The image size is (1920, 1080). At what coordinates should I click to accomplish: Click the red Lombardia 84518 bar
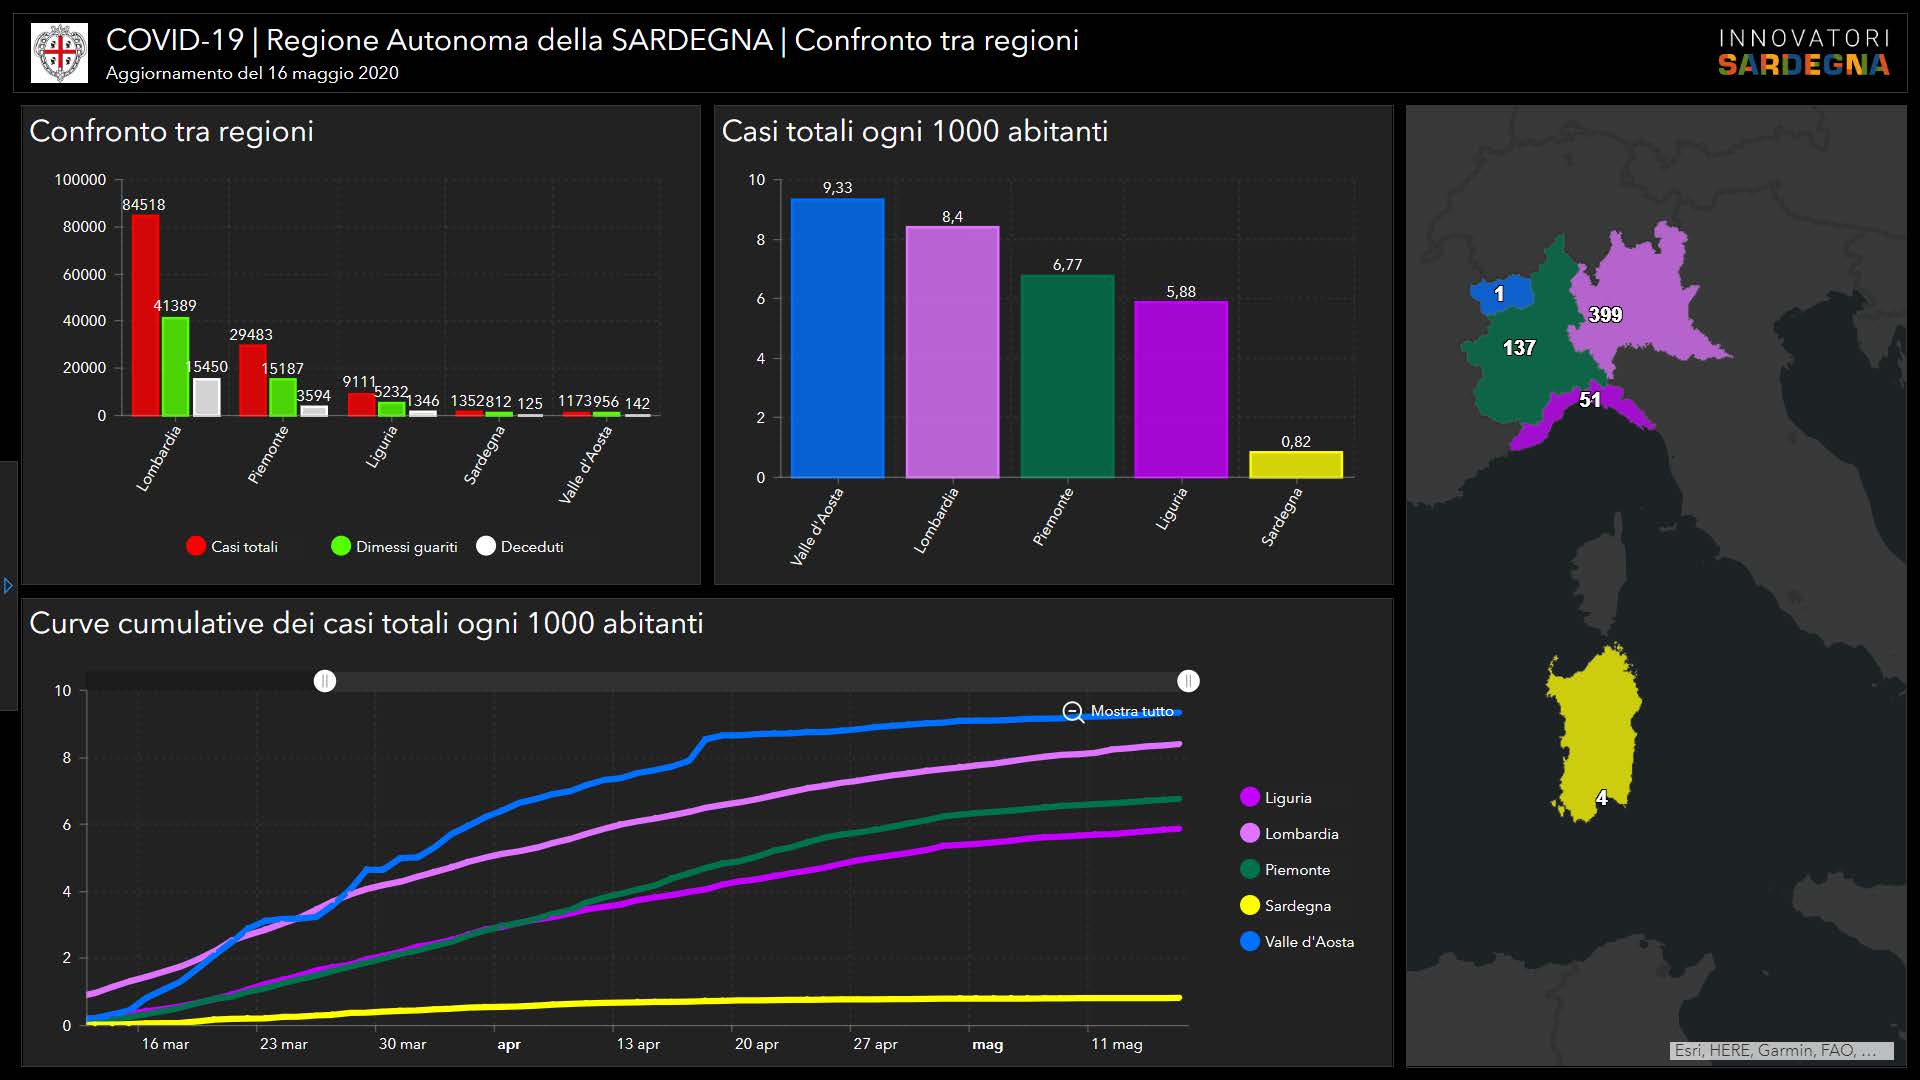tap(145, 315)
